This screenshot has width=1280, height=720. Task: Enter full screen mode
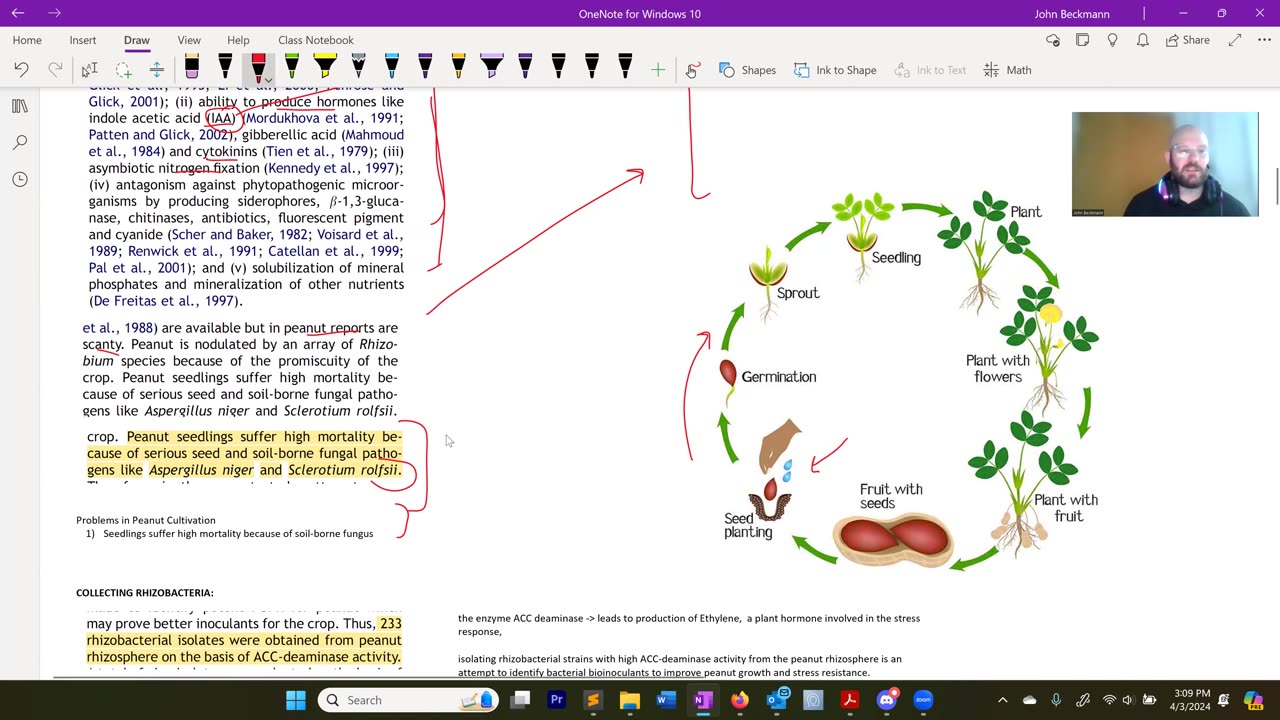[x=1235, y=40]
